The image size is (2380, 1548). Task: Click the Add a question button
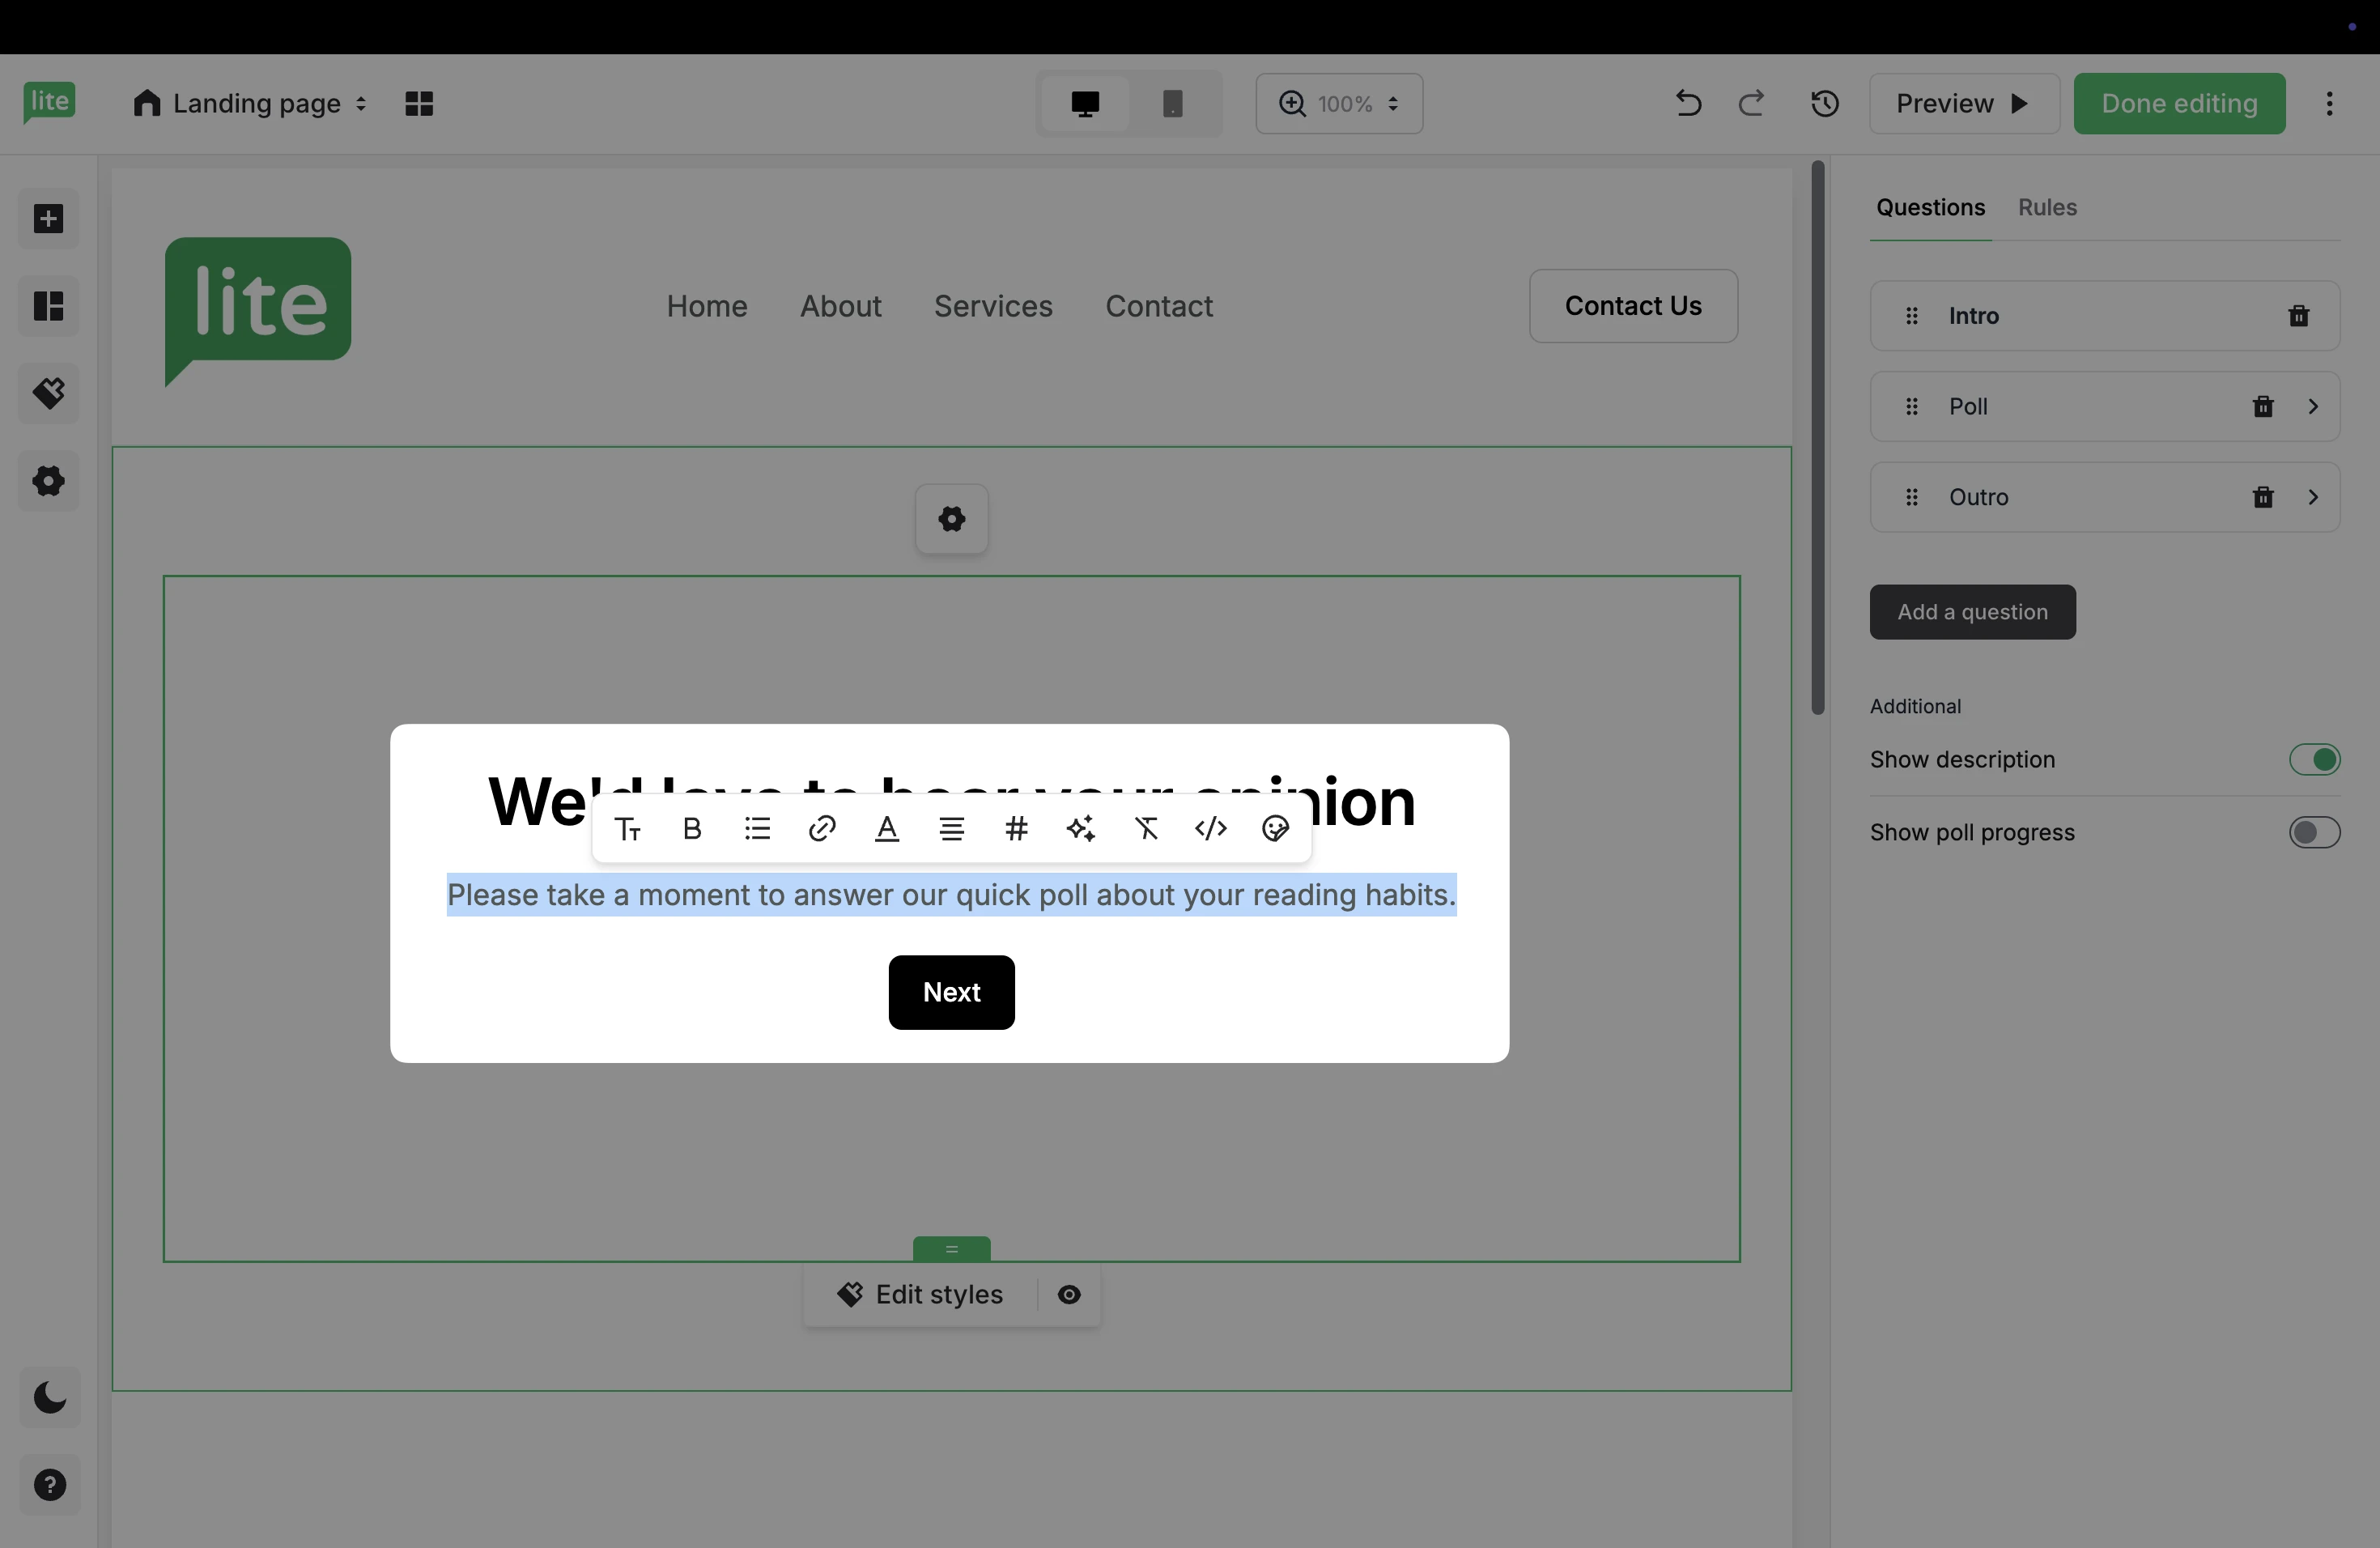(x=1972, y=612)
